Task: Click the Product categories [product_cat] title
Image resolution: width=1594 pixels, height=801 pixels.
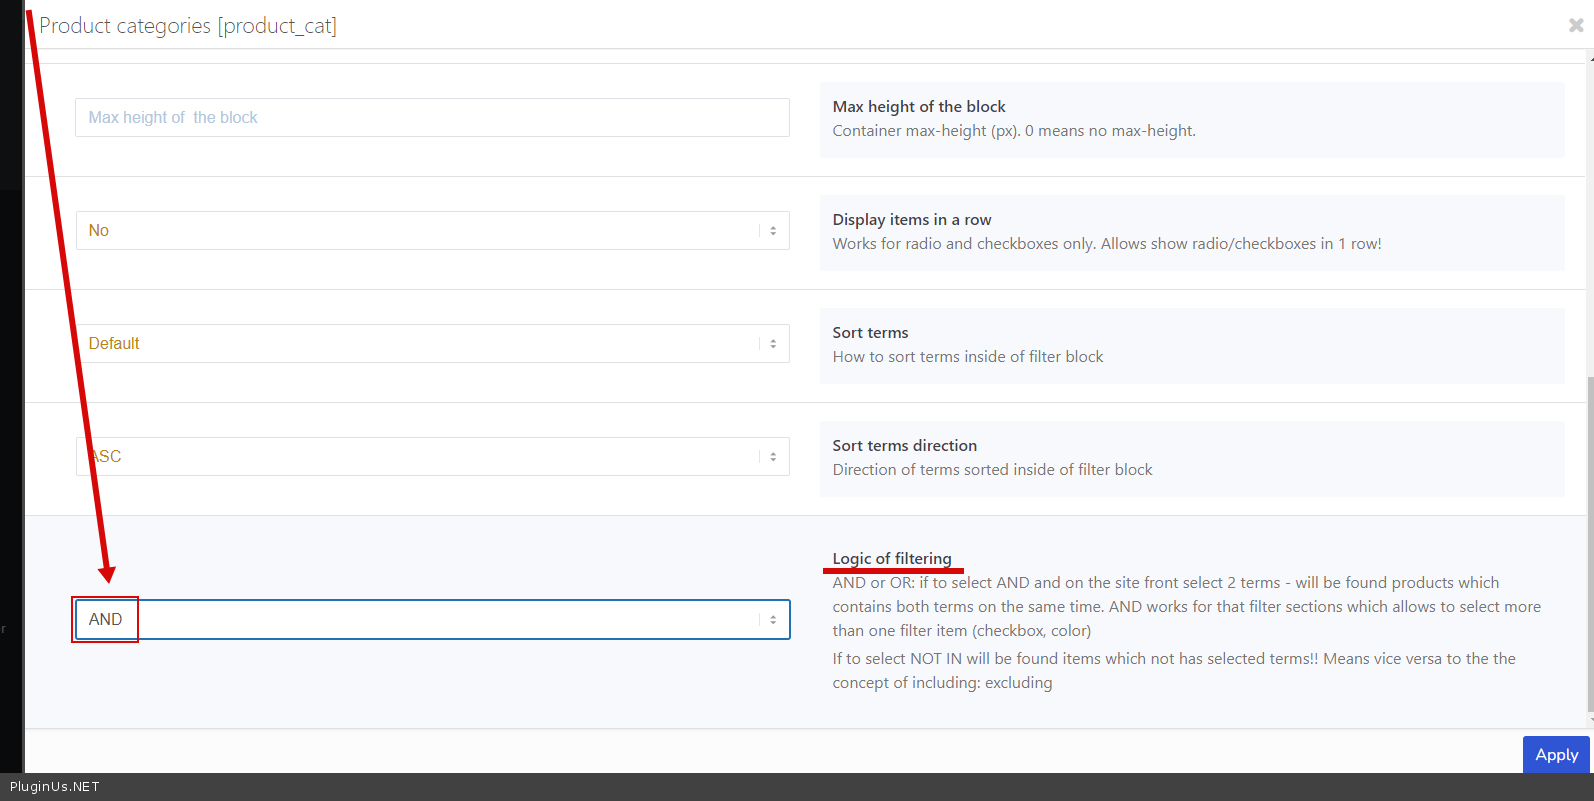Action: tap(188, 26)
